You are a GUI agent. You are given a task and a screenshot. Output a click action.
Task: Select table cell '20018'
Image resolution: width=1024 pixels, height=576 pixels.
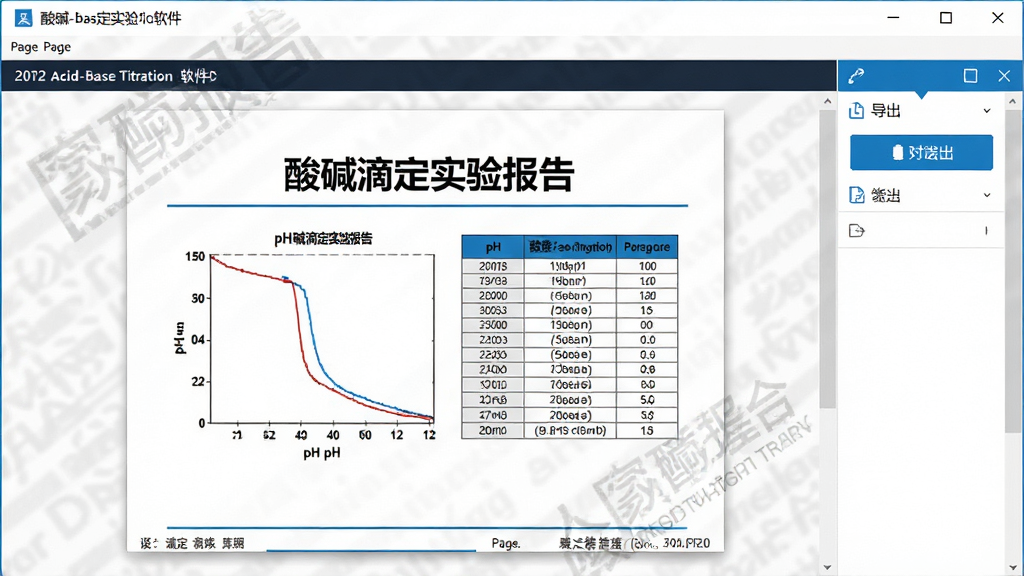(493, 266)
